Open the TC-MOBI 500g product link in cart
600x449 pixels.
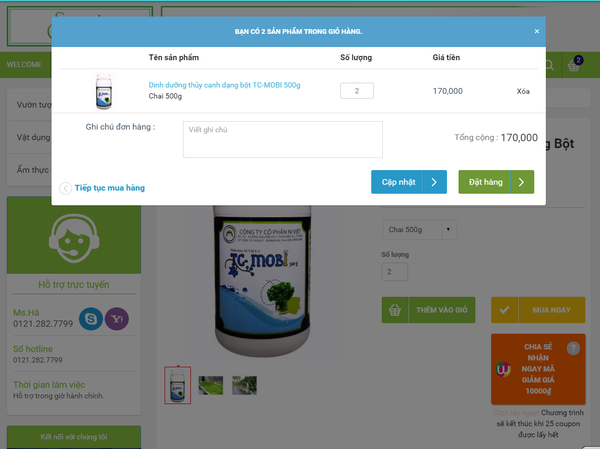[224, 85]
